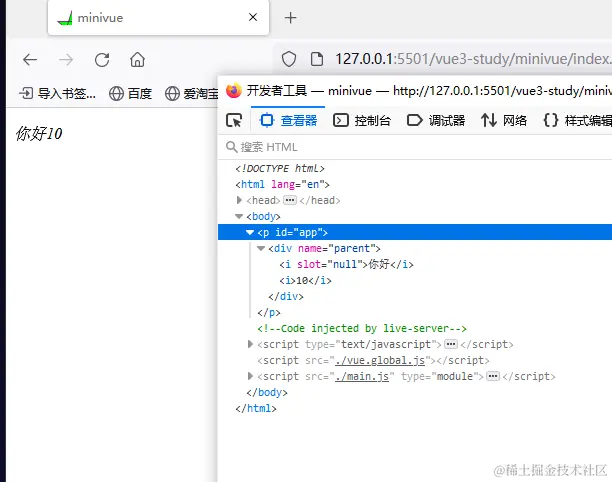Select the html lang="en" element
612x482 pixels.
pos(283,184)
